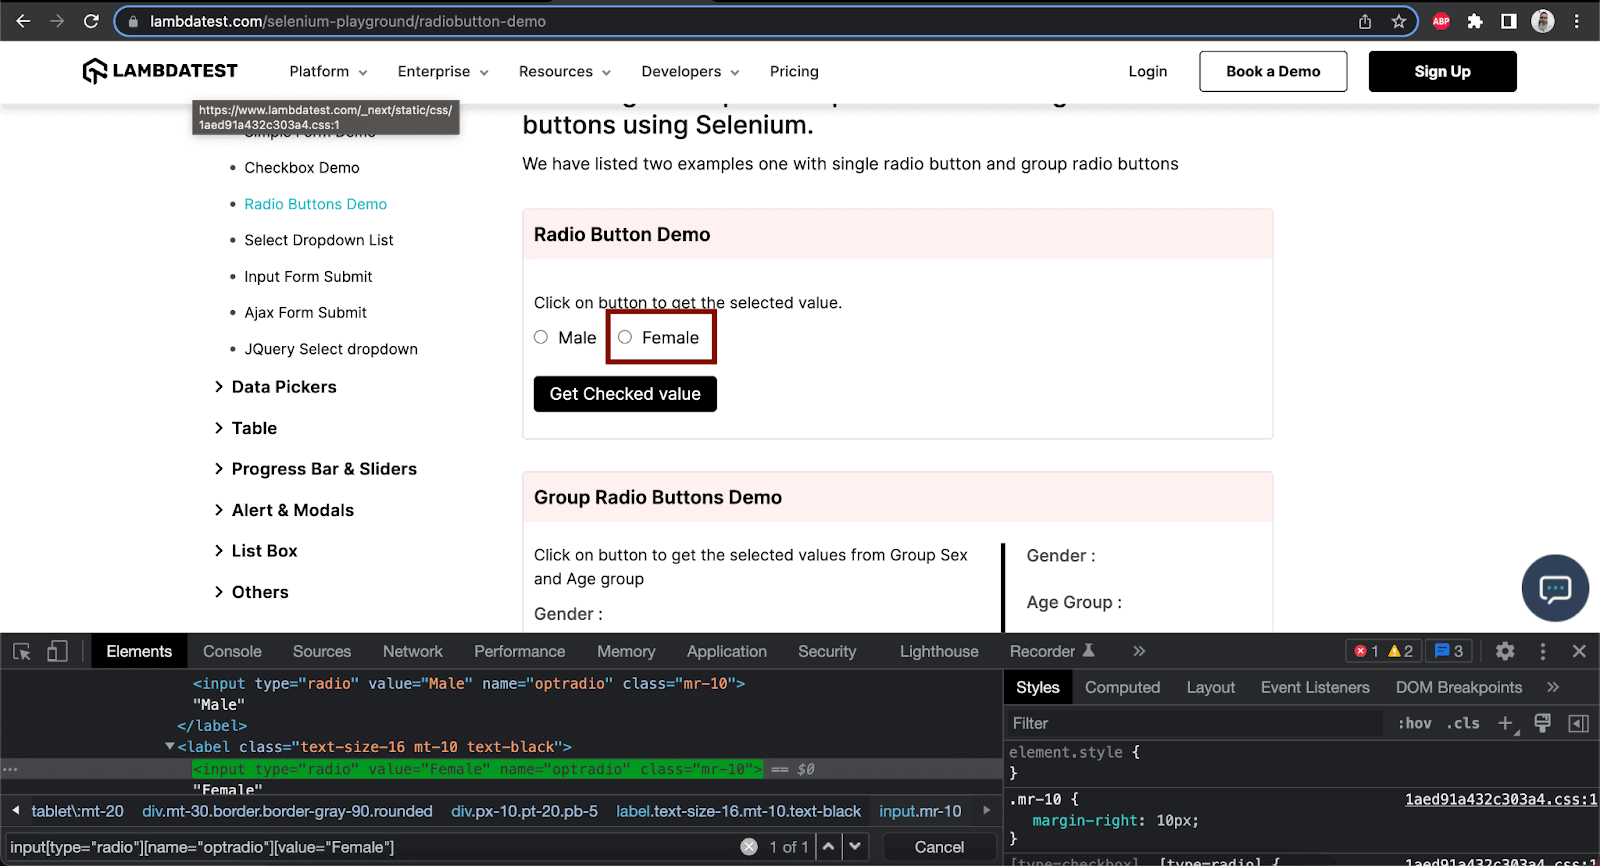Click the error count indicator in DevTools

pos(1366,651)
